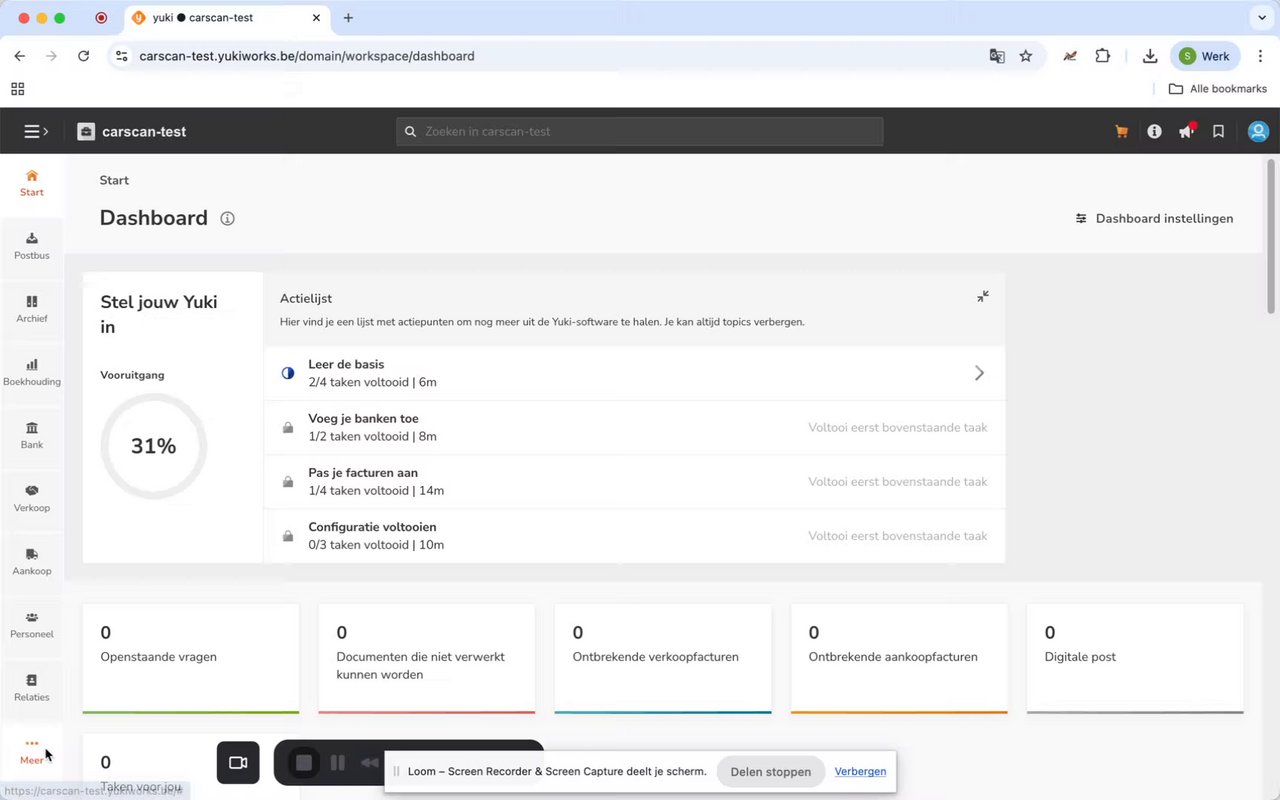Open Chrome three-dot menu
The width and height of the screenshot is (1280, 800).
click(1260, 56)
